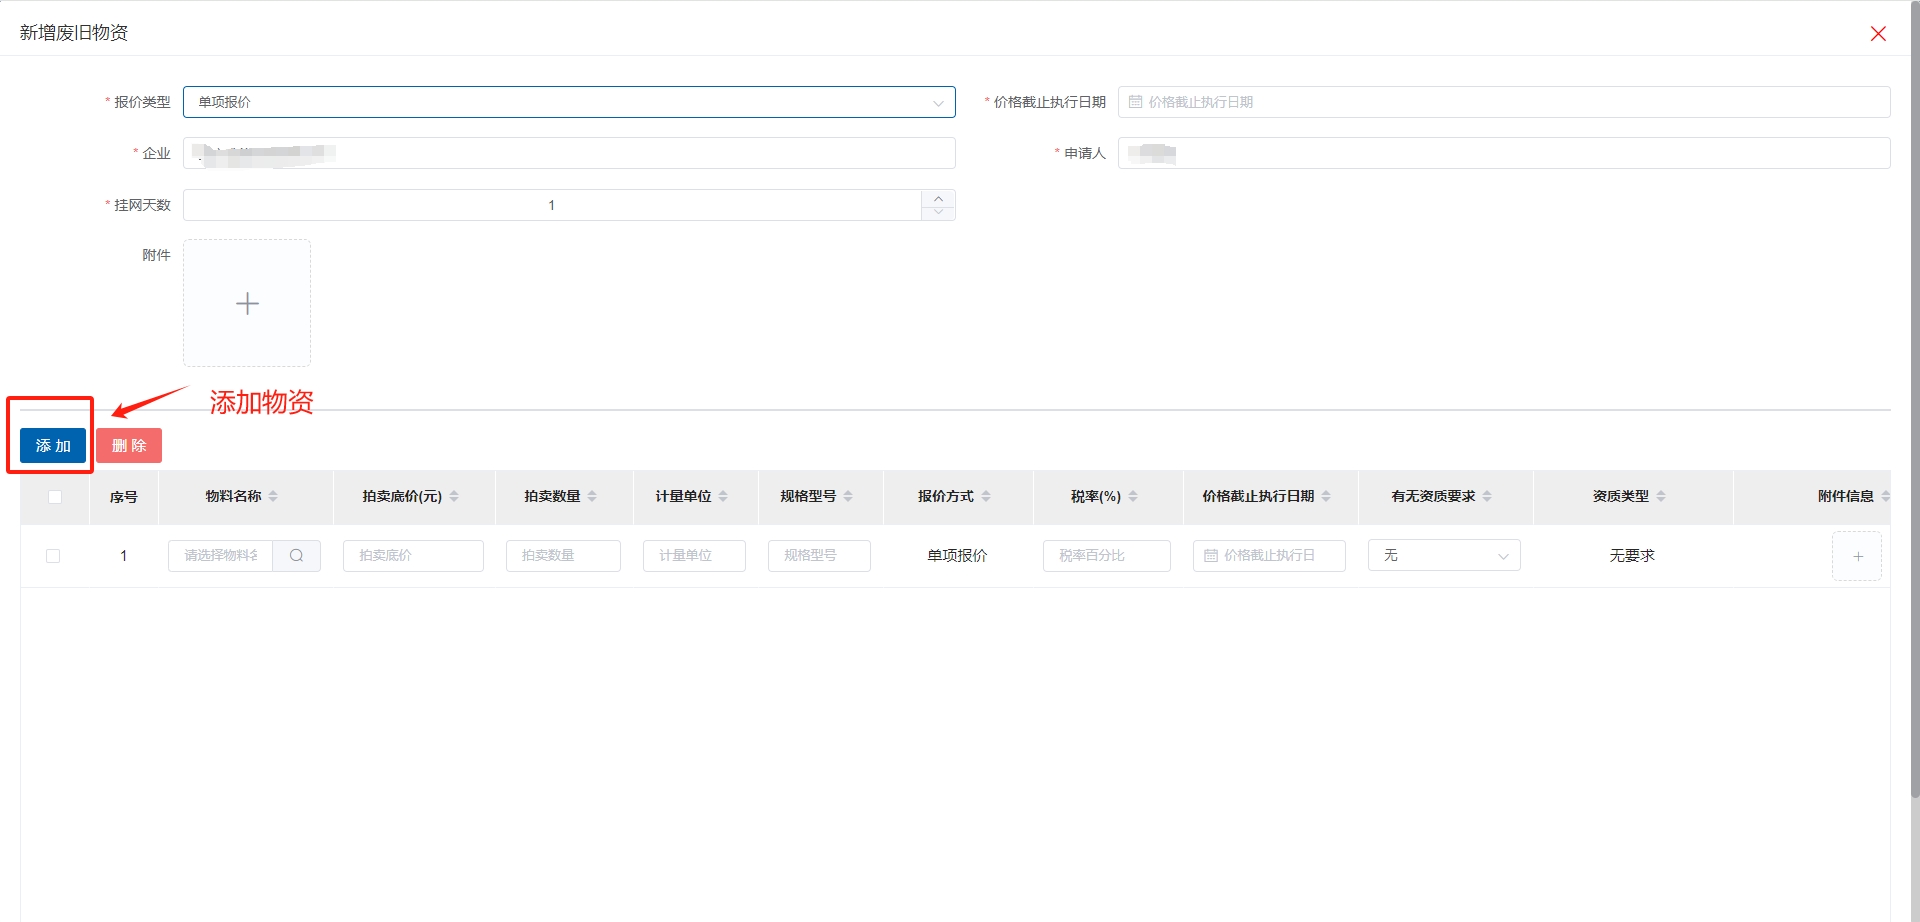Open the 报价类型 dropdown showing 单项报价
Screen dimensions: 1920x922
[568, 102]
